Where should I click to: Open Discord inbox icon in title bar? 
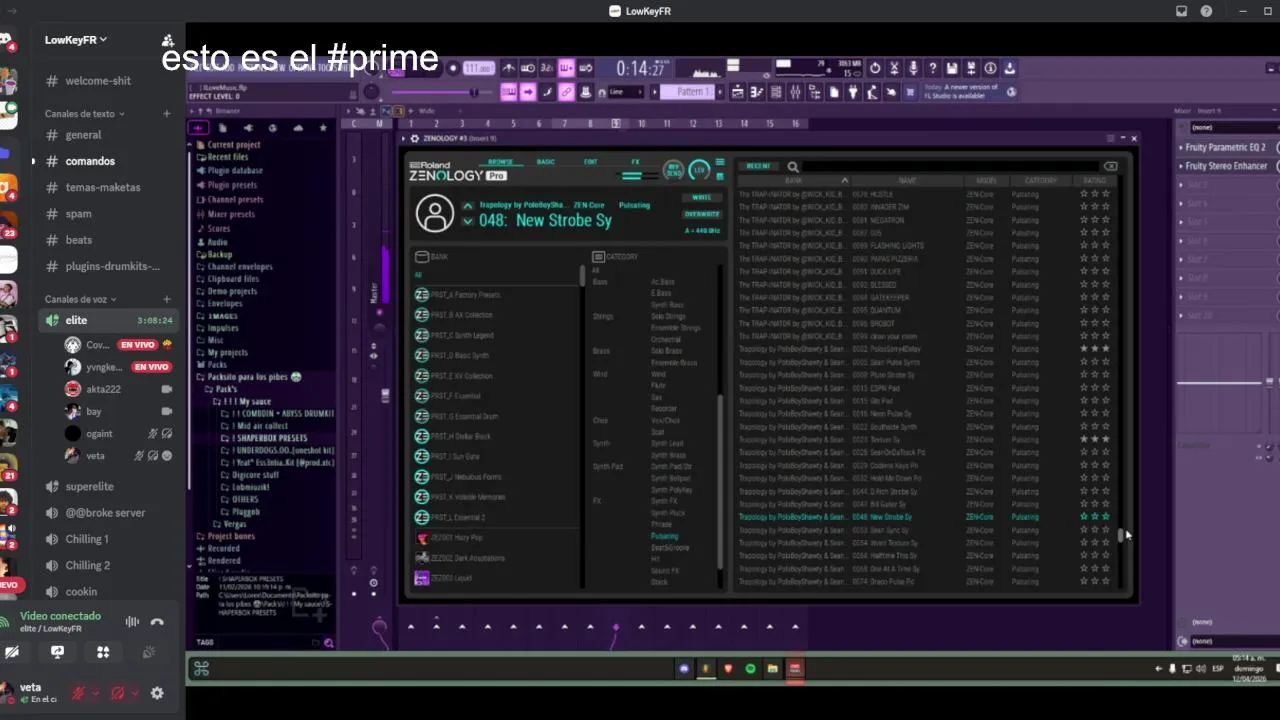[1181, 11]
